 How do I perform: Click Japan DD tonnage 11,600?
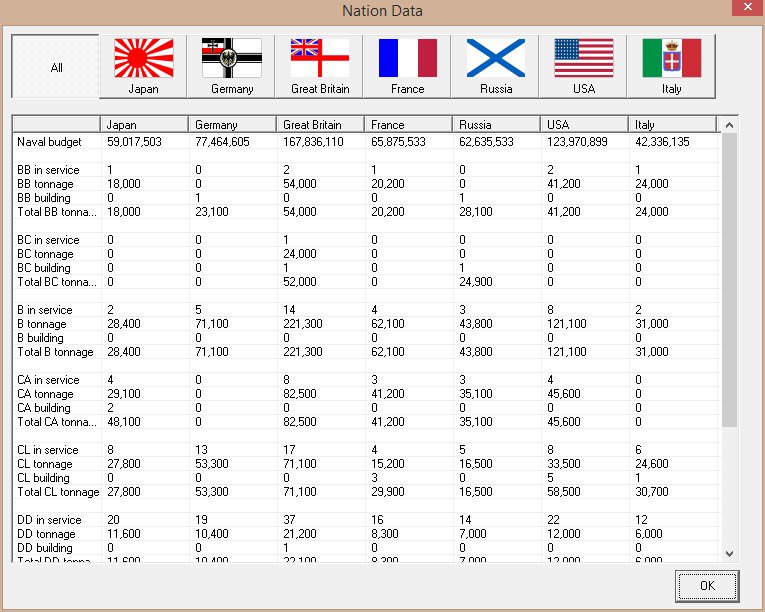coord(123,534)
